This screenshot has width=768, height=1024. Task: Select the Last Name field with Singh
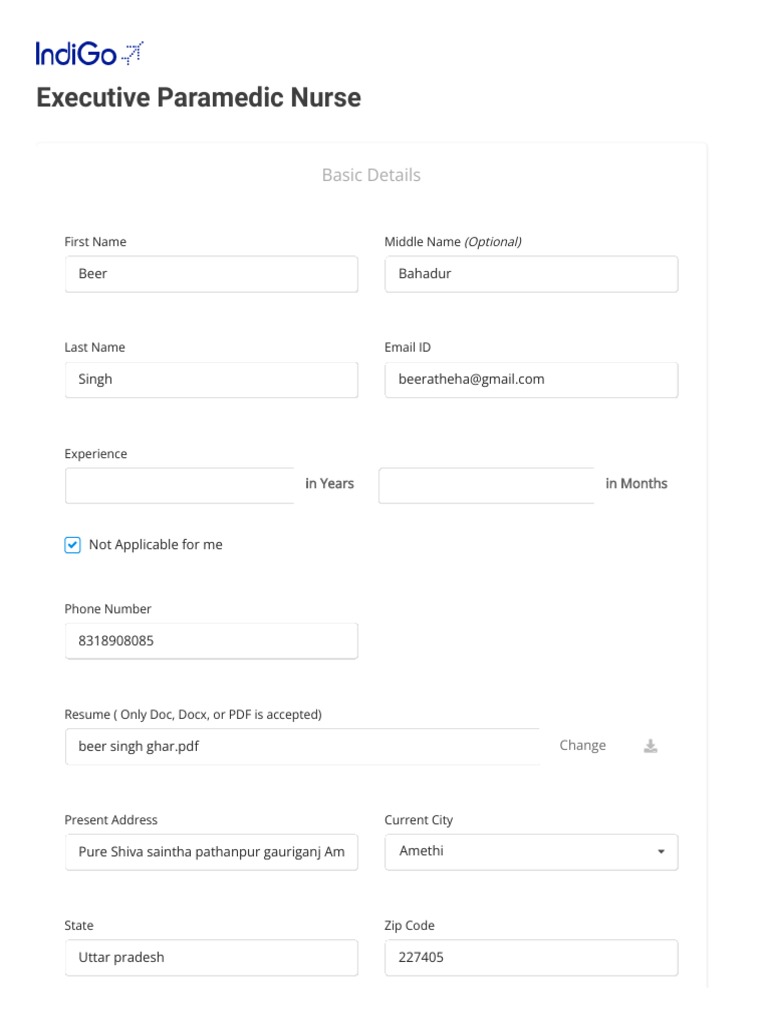pyautogui.click(x=211, y=380)
